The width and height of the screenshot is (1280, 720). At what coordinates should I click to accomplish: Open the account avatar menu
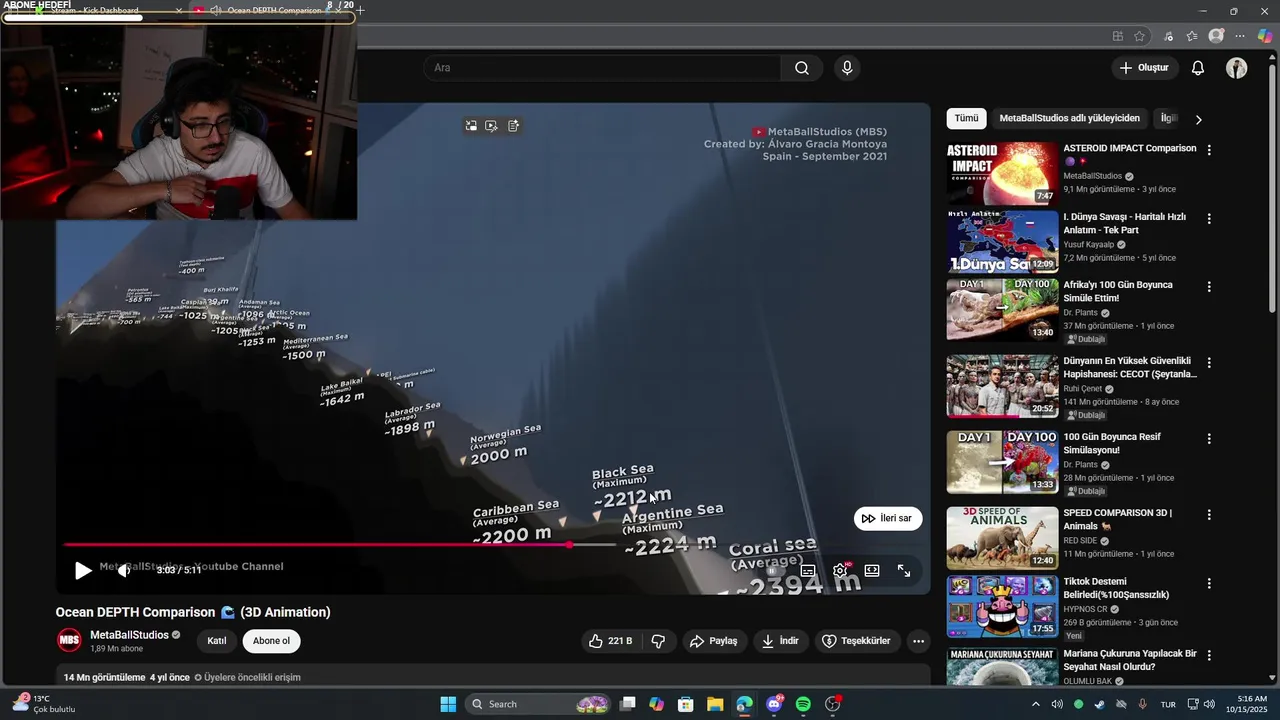click(1237, 68)
